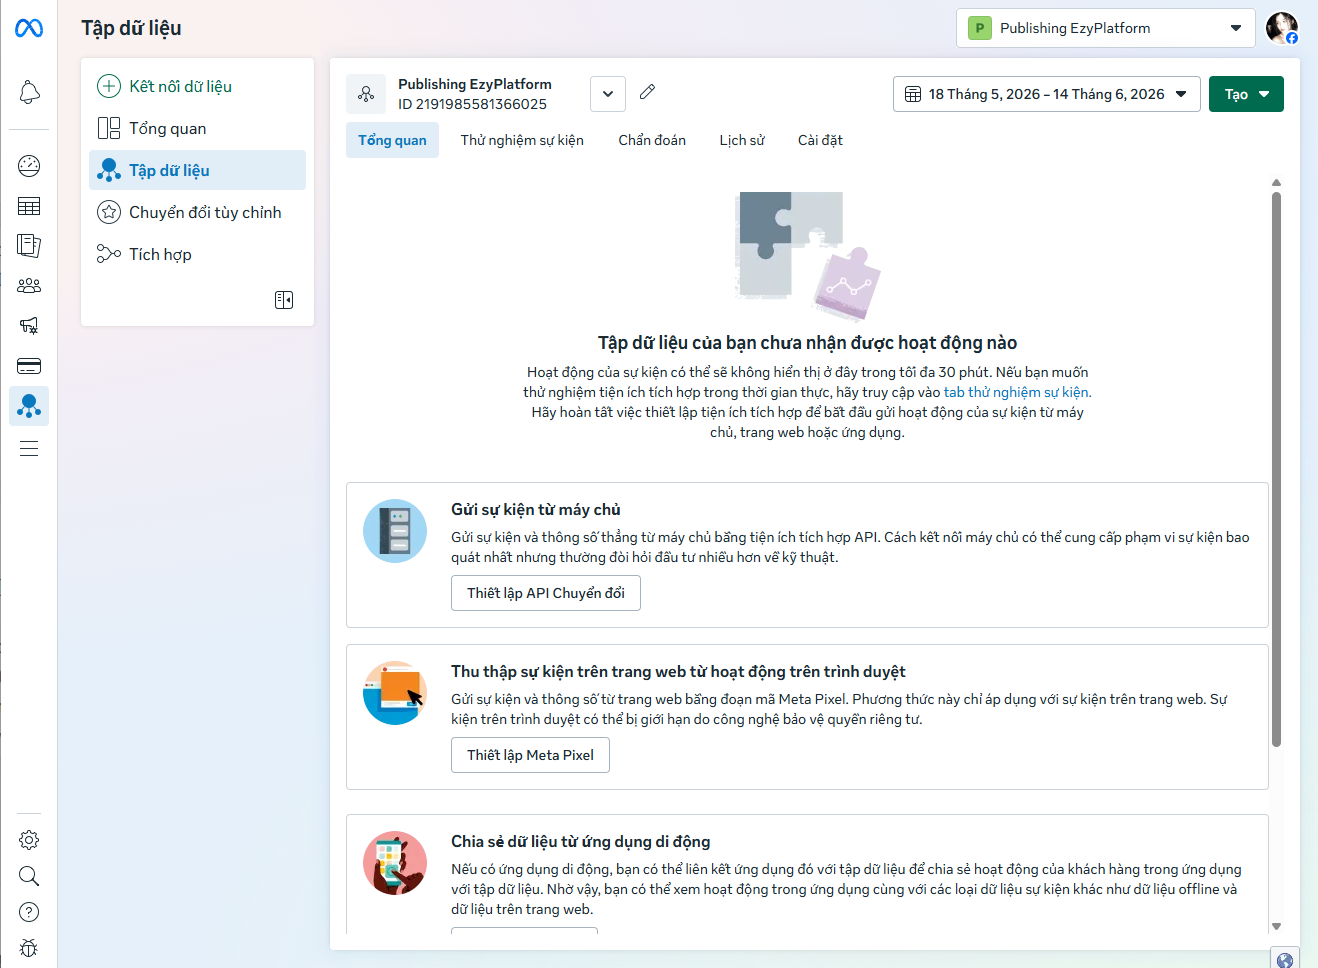This screenshot has width=1318, height=968.
Task: Open Chuyển đổi tùy chỉnh in sidebar
Action: tap(197, 212)
